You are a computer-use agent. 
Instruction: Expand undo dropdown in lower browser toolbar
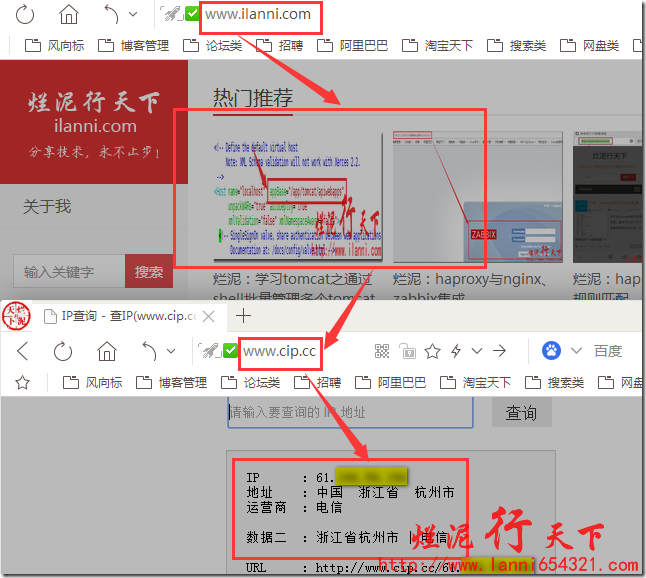[171, 351]
